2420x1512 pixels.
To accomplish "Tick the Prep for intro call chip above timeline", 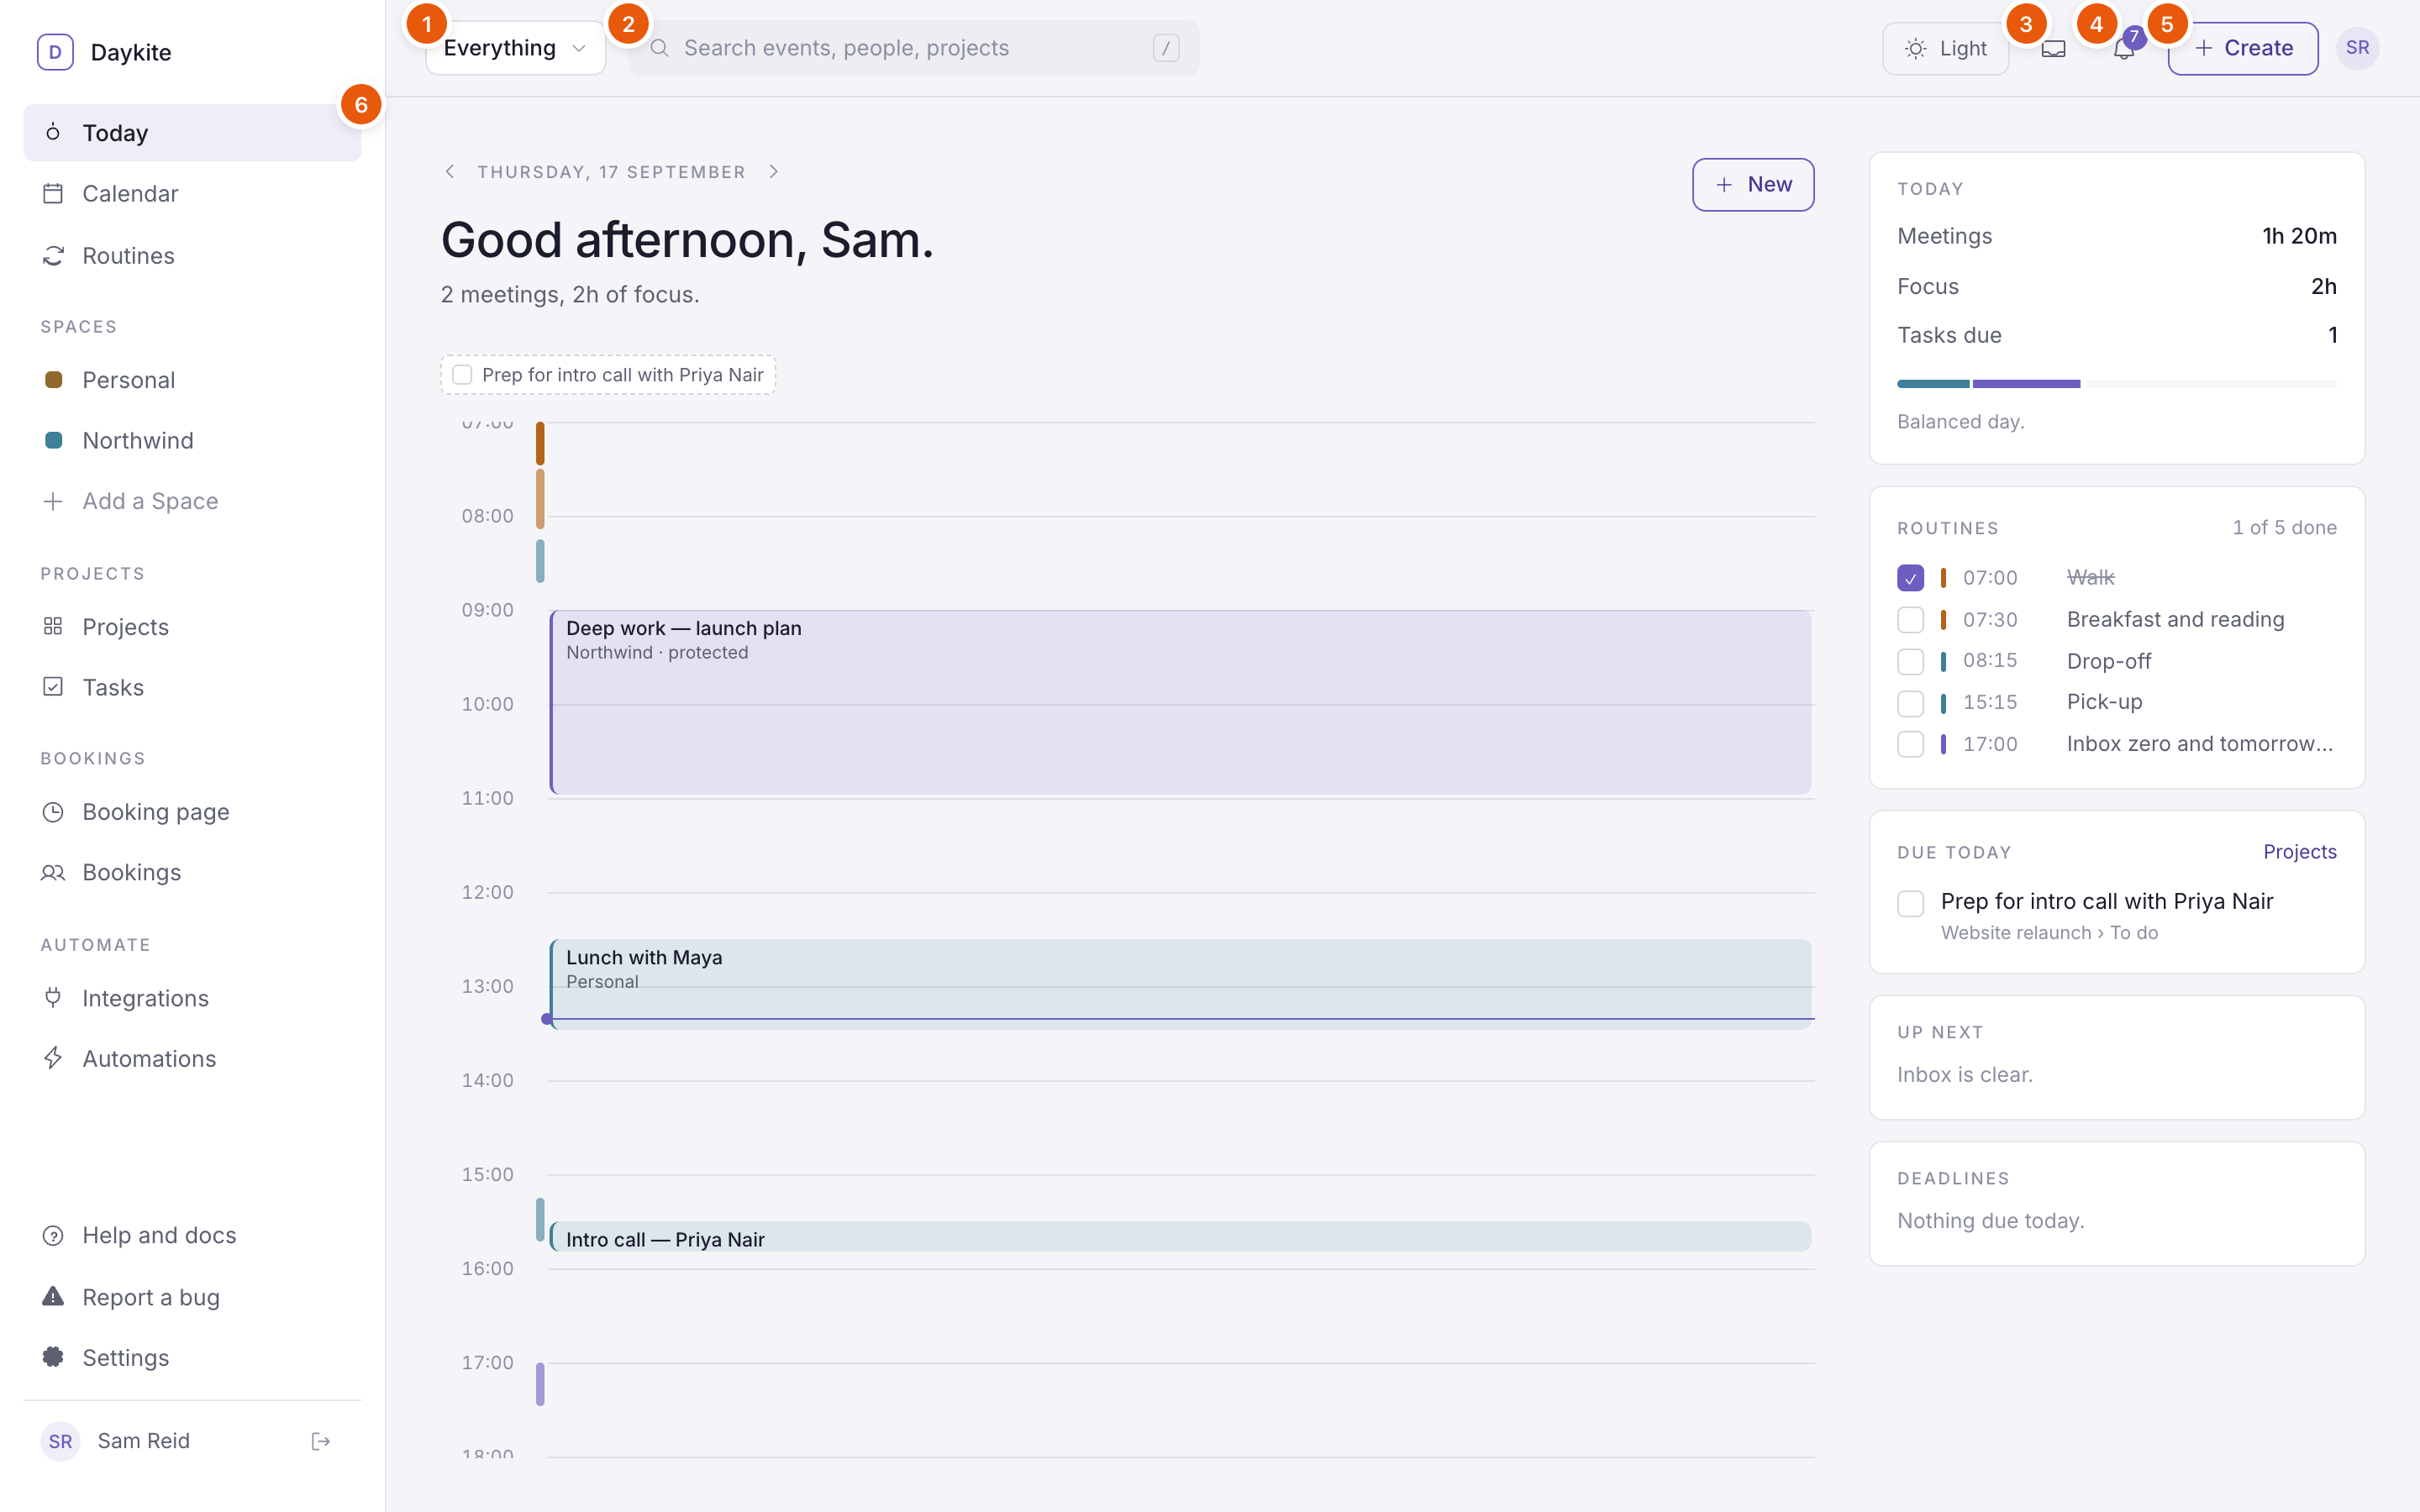I will [462, 375].
